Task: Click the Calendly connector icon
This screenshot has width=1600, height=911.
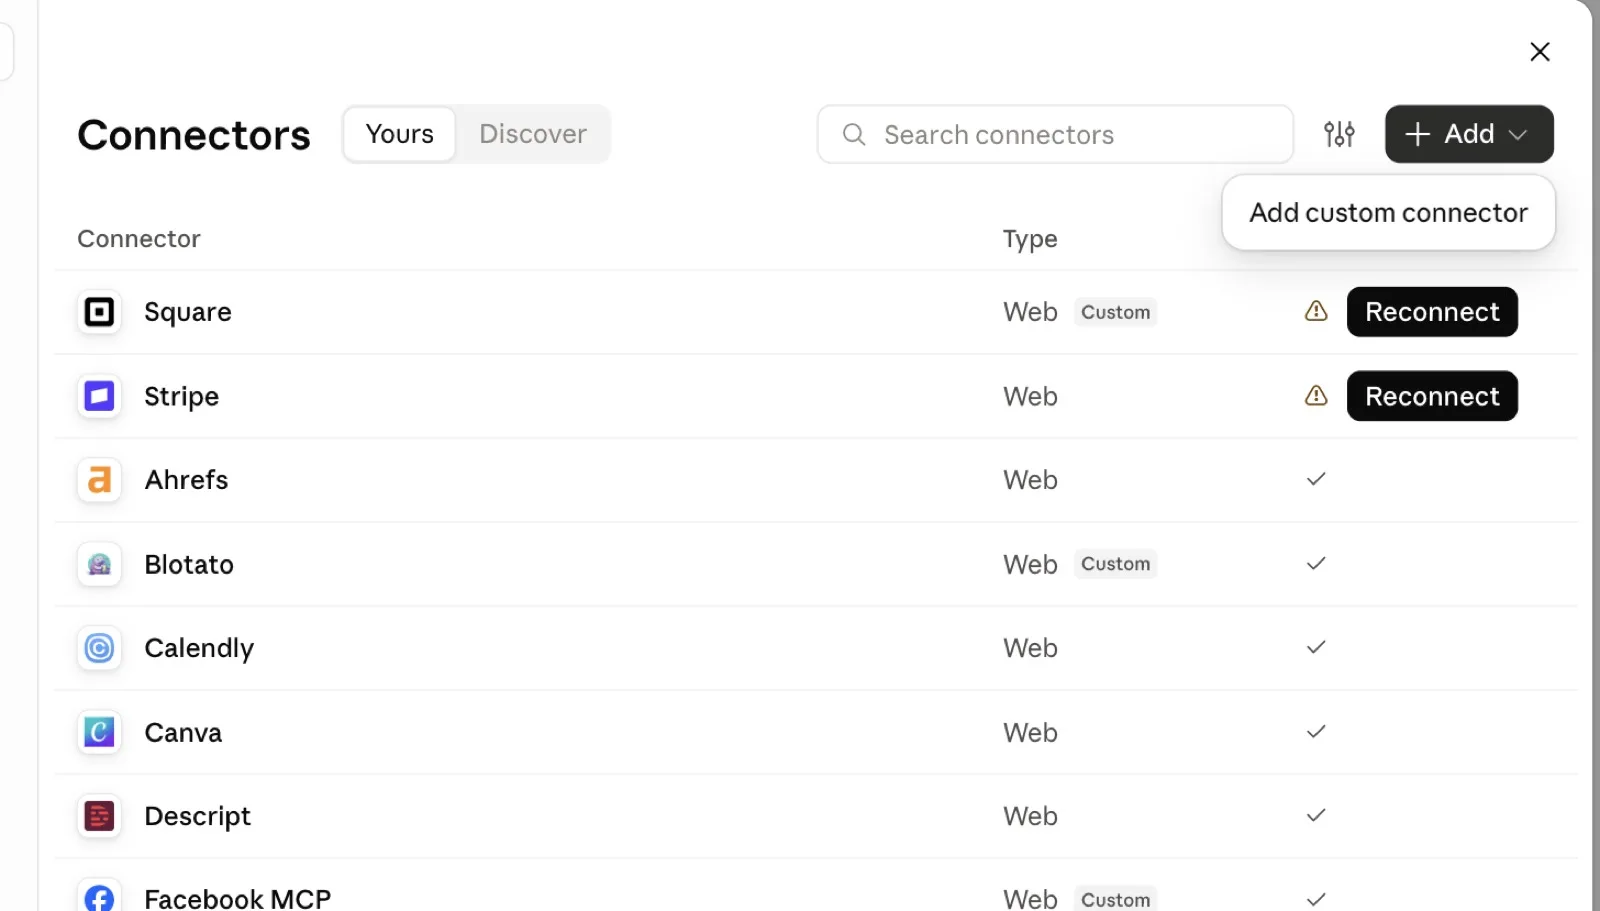Action: click(x=99, y=648)
